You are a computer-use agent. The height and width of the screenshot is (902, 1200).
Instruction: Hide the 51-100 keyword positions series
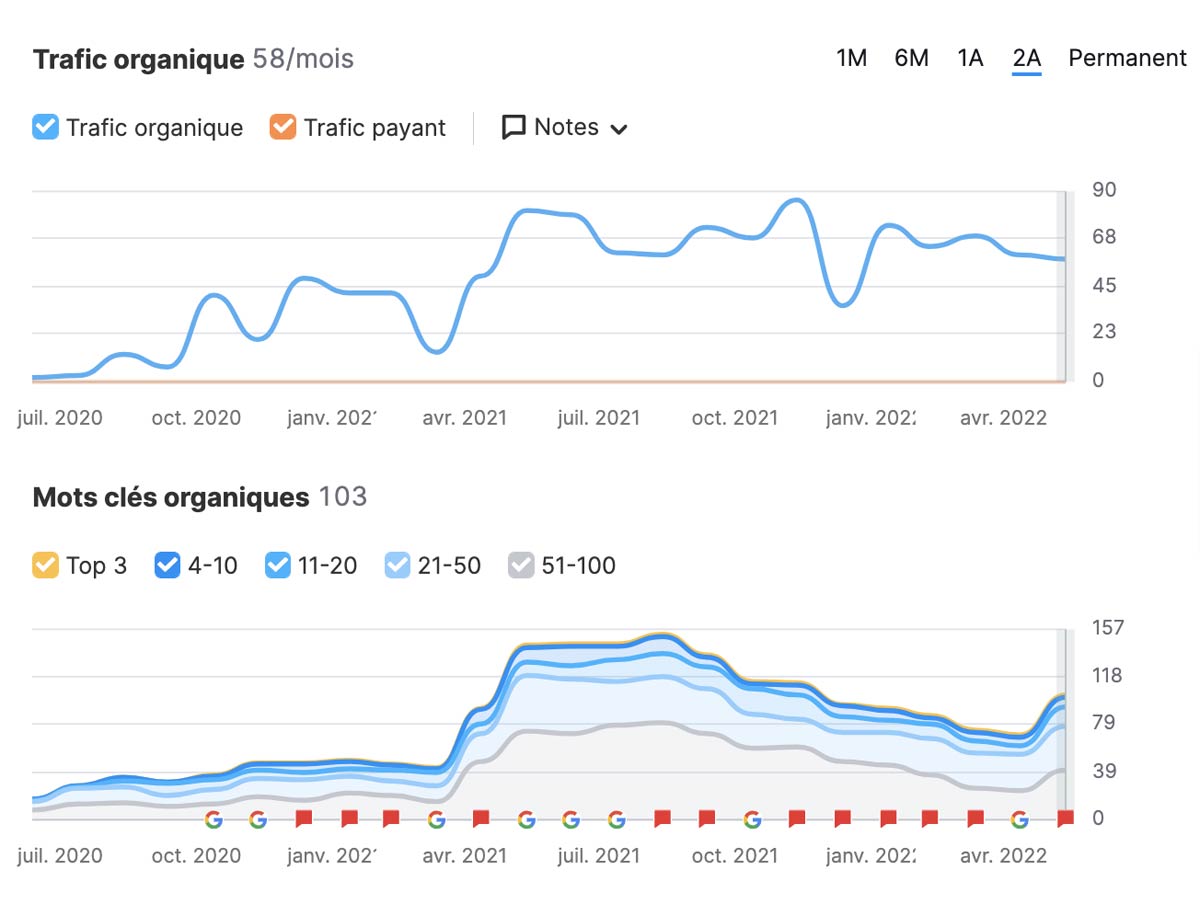click(521, 566)
